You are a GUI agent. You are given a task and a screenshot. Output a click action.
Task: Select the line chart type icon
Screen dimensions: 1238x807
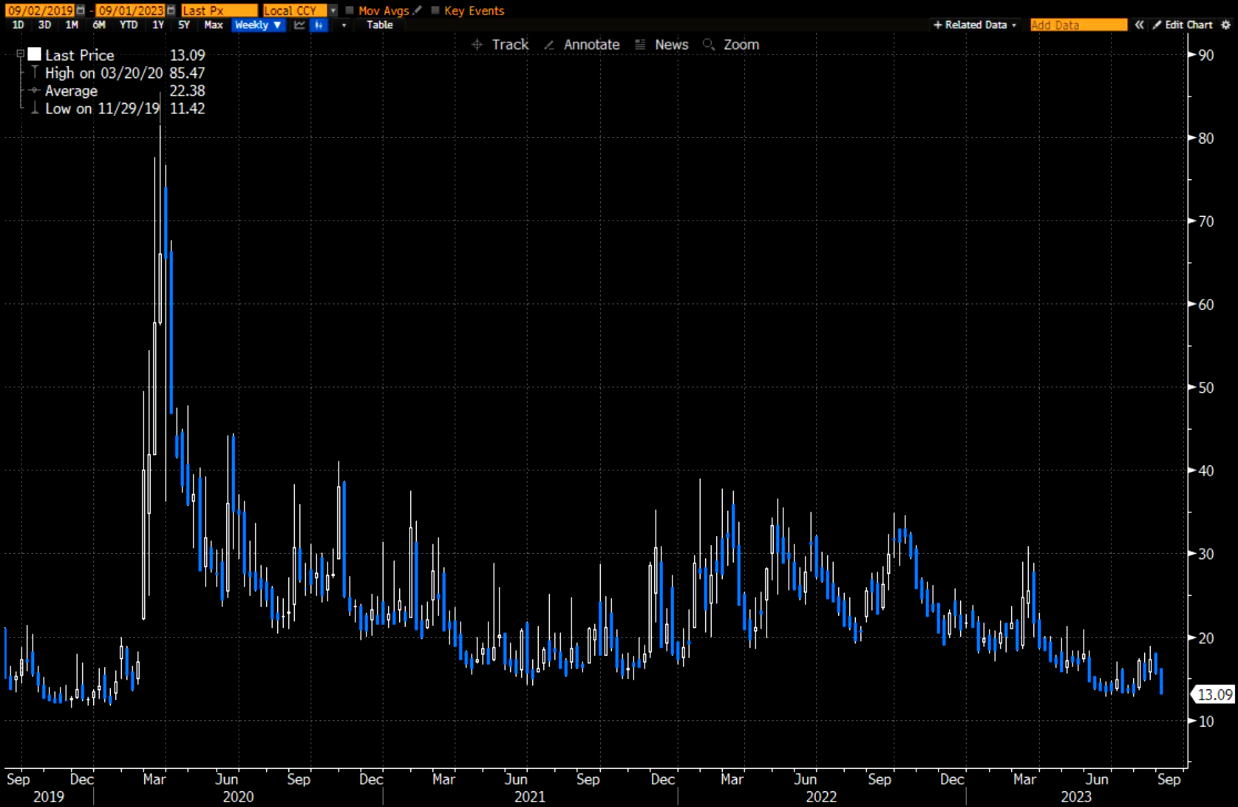click(299, 25)
